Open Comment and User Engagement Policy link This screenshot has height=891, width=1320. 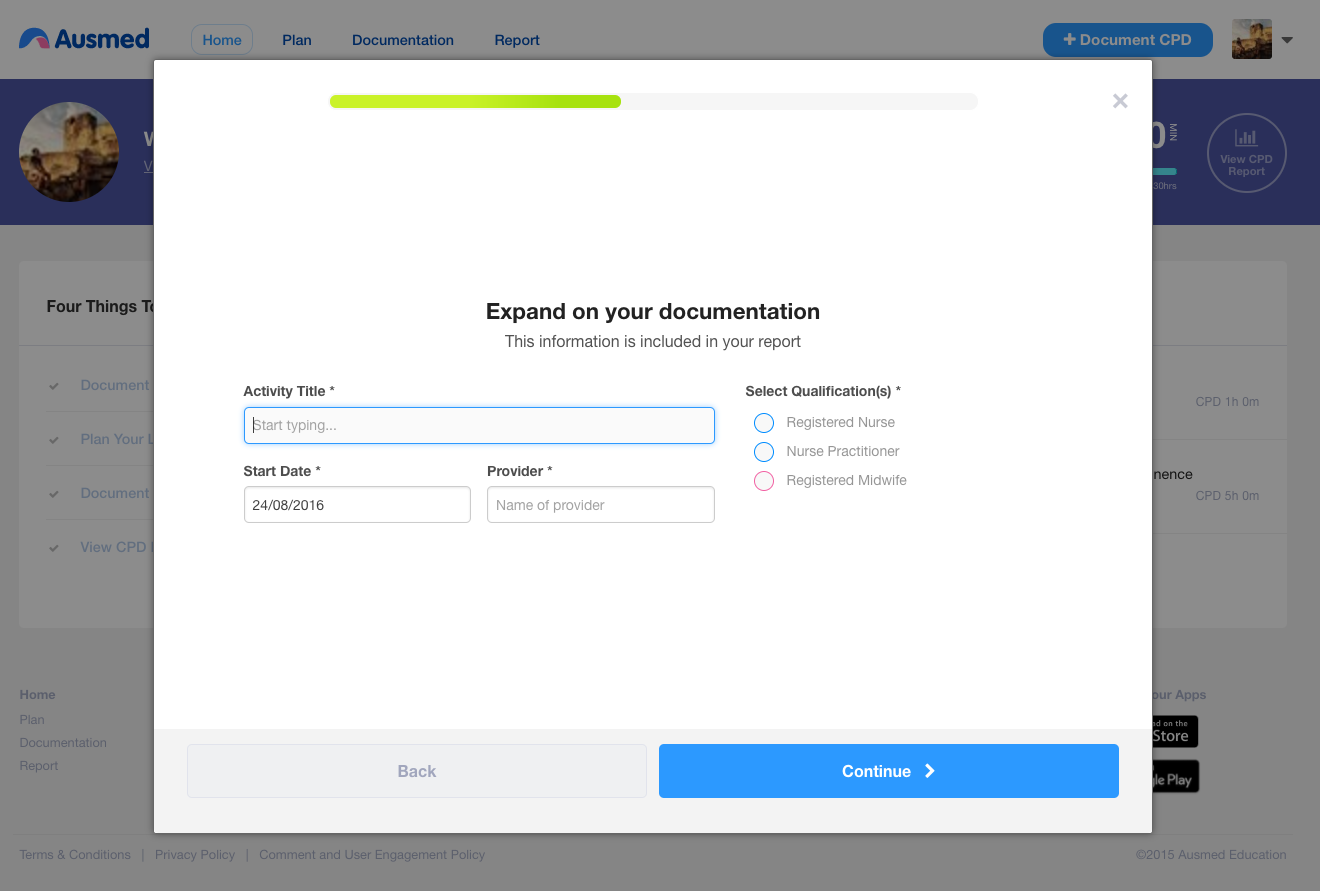[x=372, y=855]
